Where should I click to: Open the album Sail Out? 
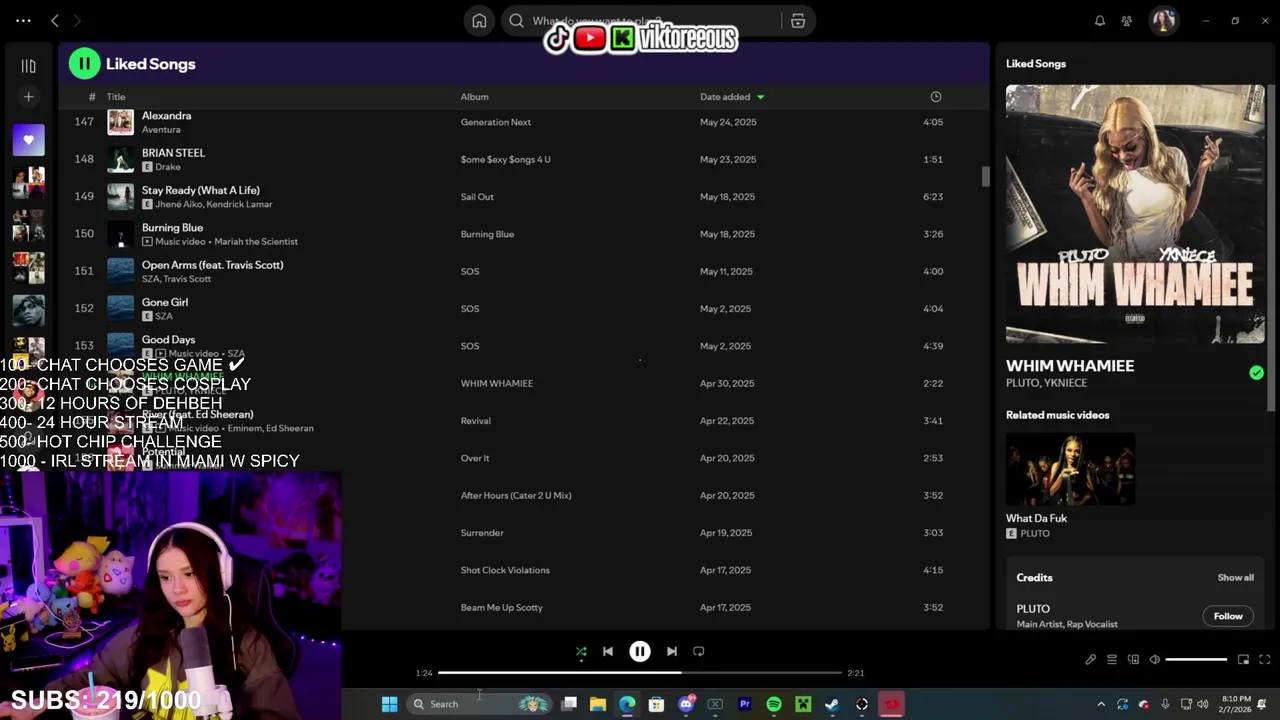(x=477, y=197)
